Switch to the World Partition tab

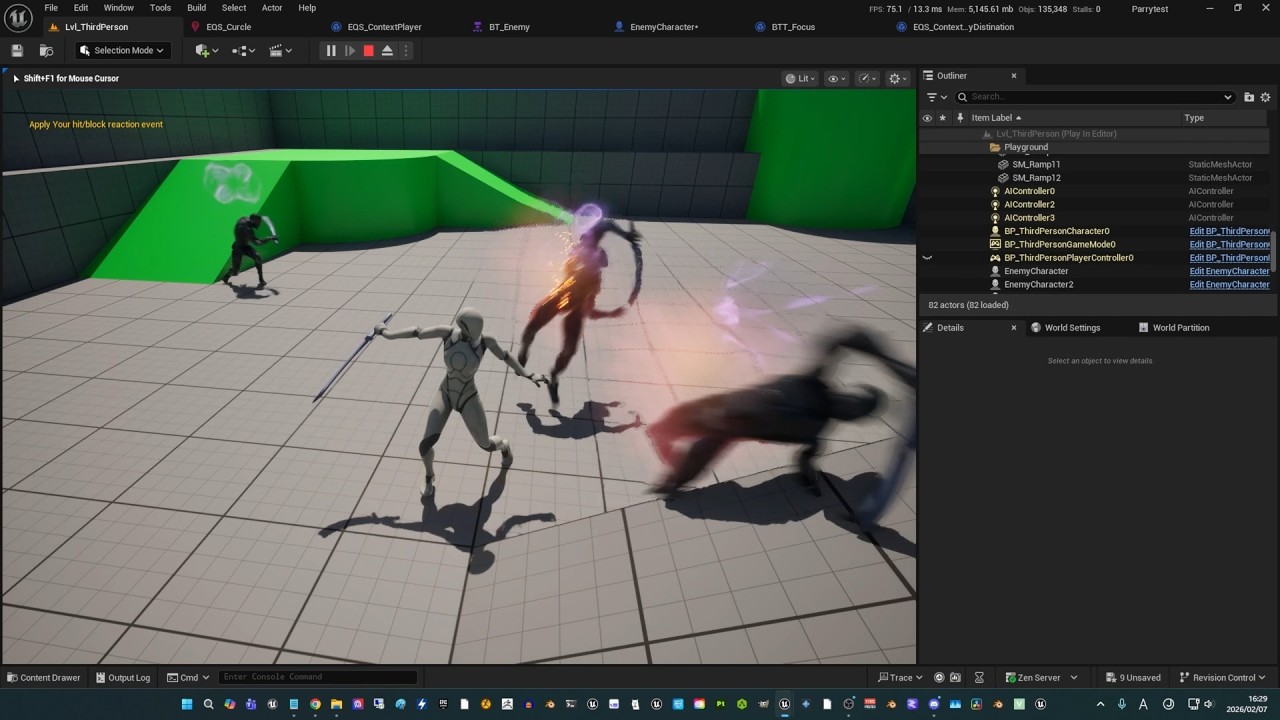click(x=1180, y=328)
